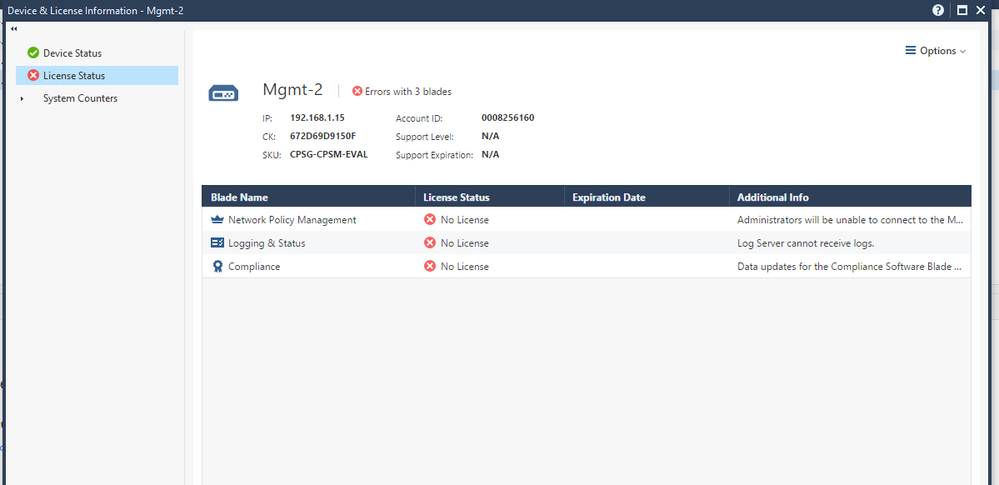The height and width of the screenshot is (485, 999).
Task: Open the Options dropdown menu
Action: click(935, 51)
